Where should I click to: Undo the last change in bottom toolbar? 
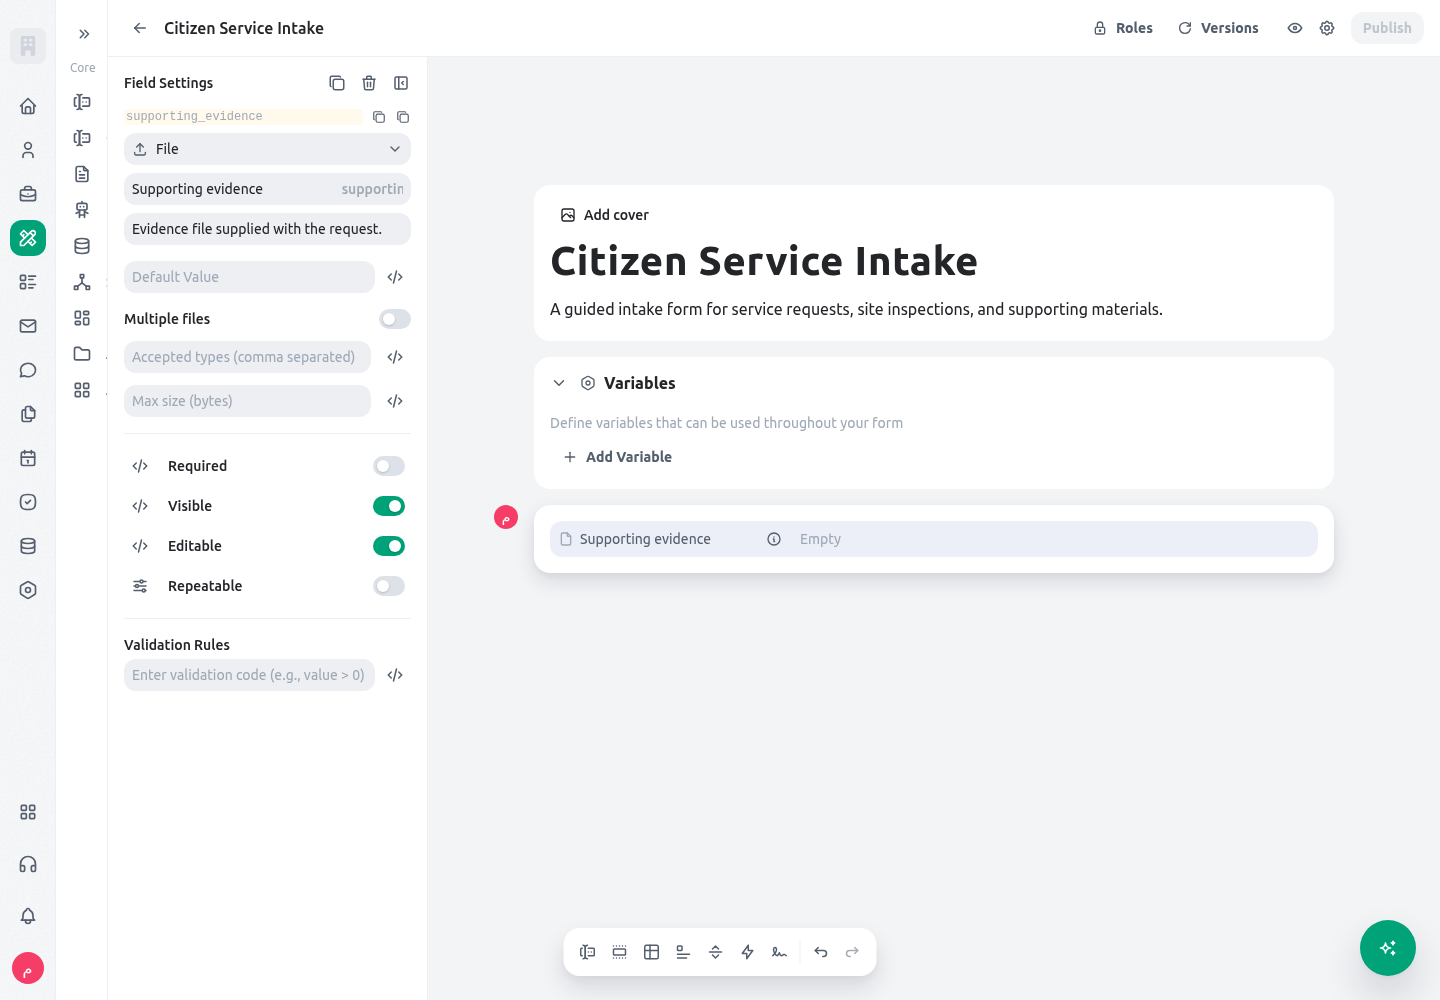[x=821, y=952]
